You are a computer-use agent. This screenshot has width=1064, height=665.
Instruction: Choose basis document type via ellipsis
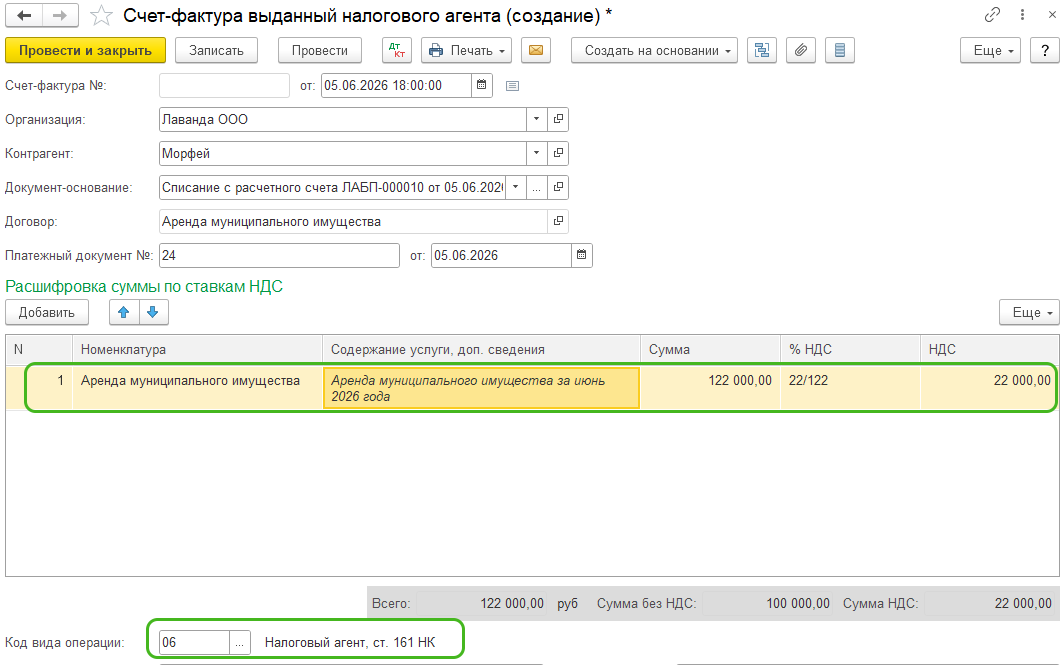(x=536, y=187)
